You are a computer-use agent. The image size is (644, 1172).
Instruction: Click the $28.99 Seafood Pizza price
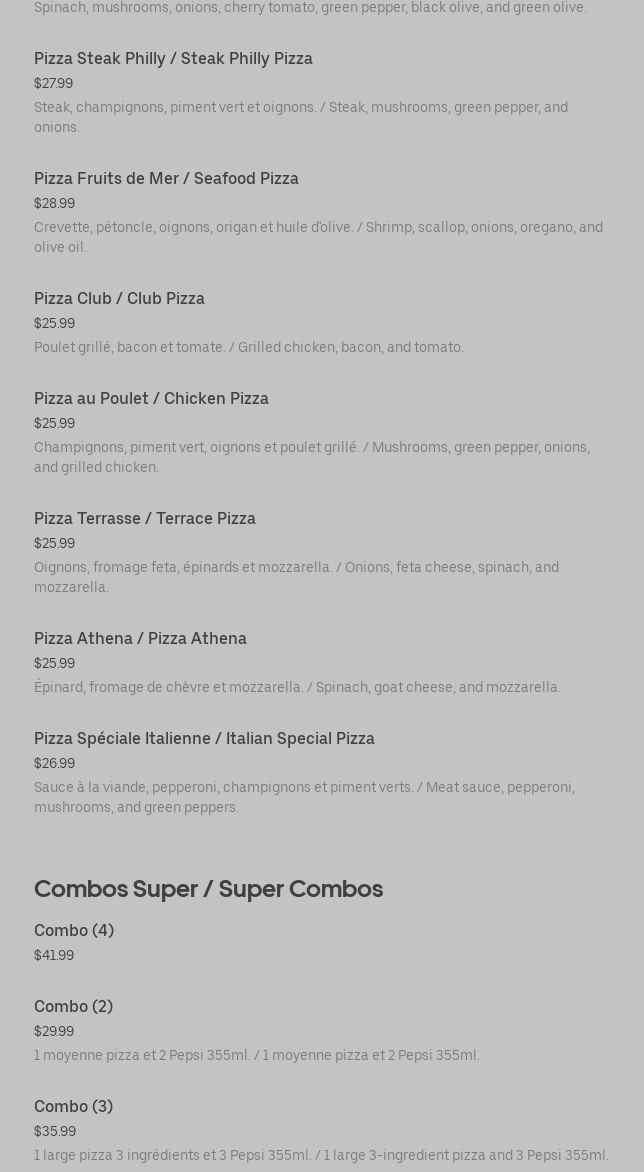click(x=54, y=204)
